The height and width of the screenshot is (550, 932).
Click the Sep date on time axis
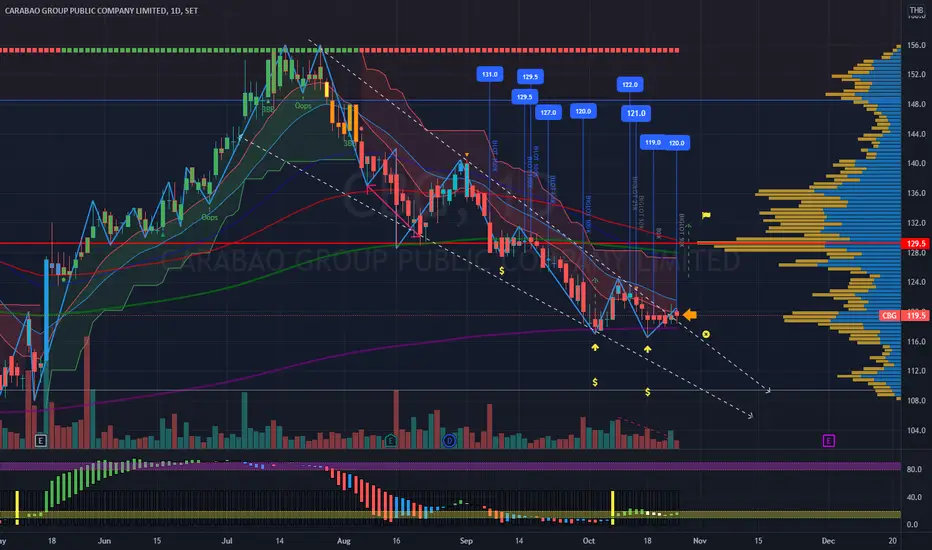pos(466,540)
